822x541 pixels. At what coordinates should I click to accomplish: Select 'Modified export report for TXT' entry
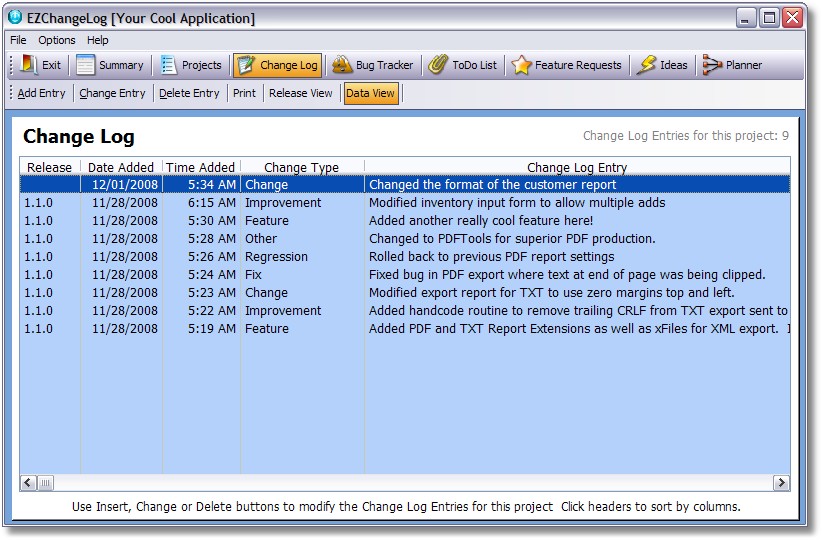[551, 293]
